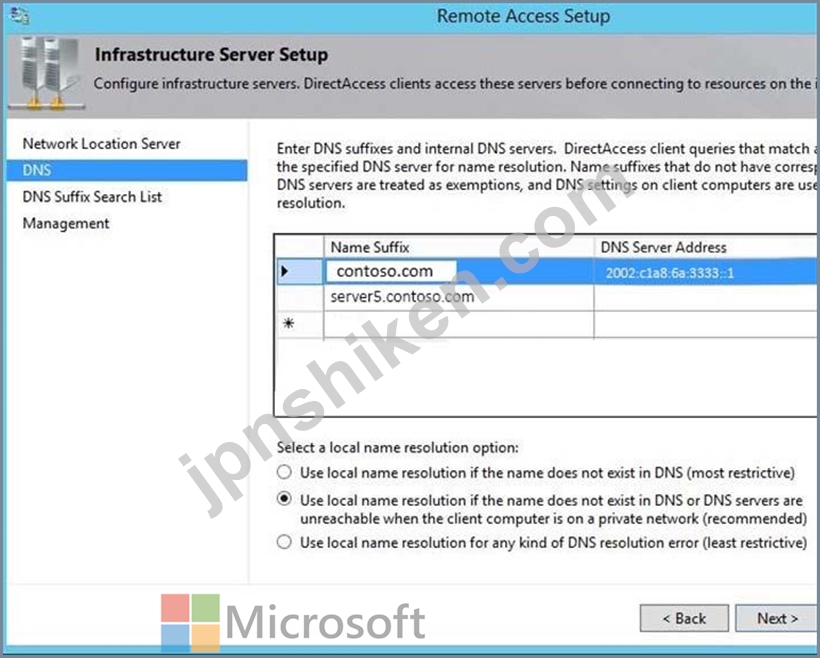Image resolution: width=820 pixels, height=658 pixels.
Task: Click the infrastructure servers header icon
Action: point(48,73)
